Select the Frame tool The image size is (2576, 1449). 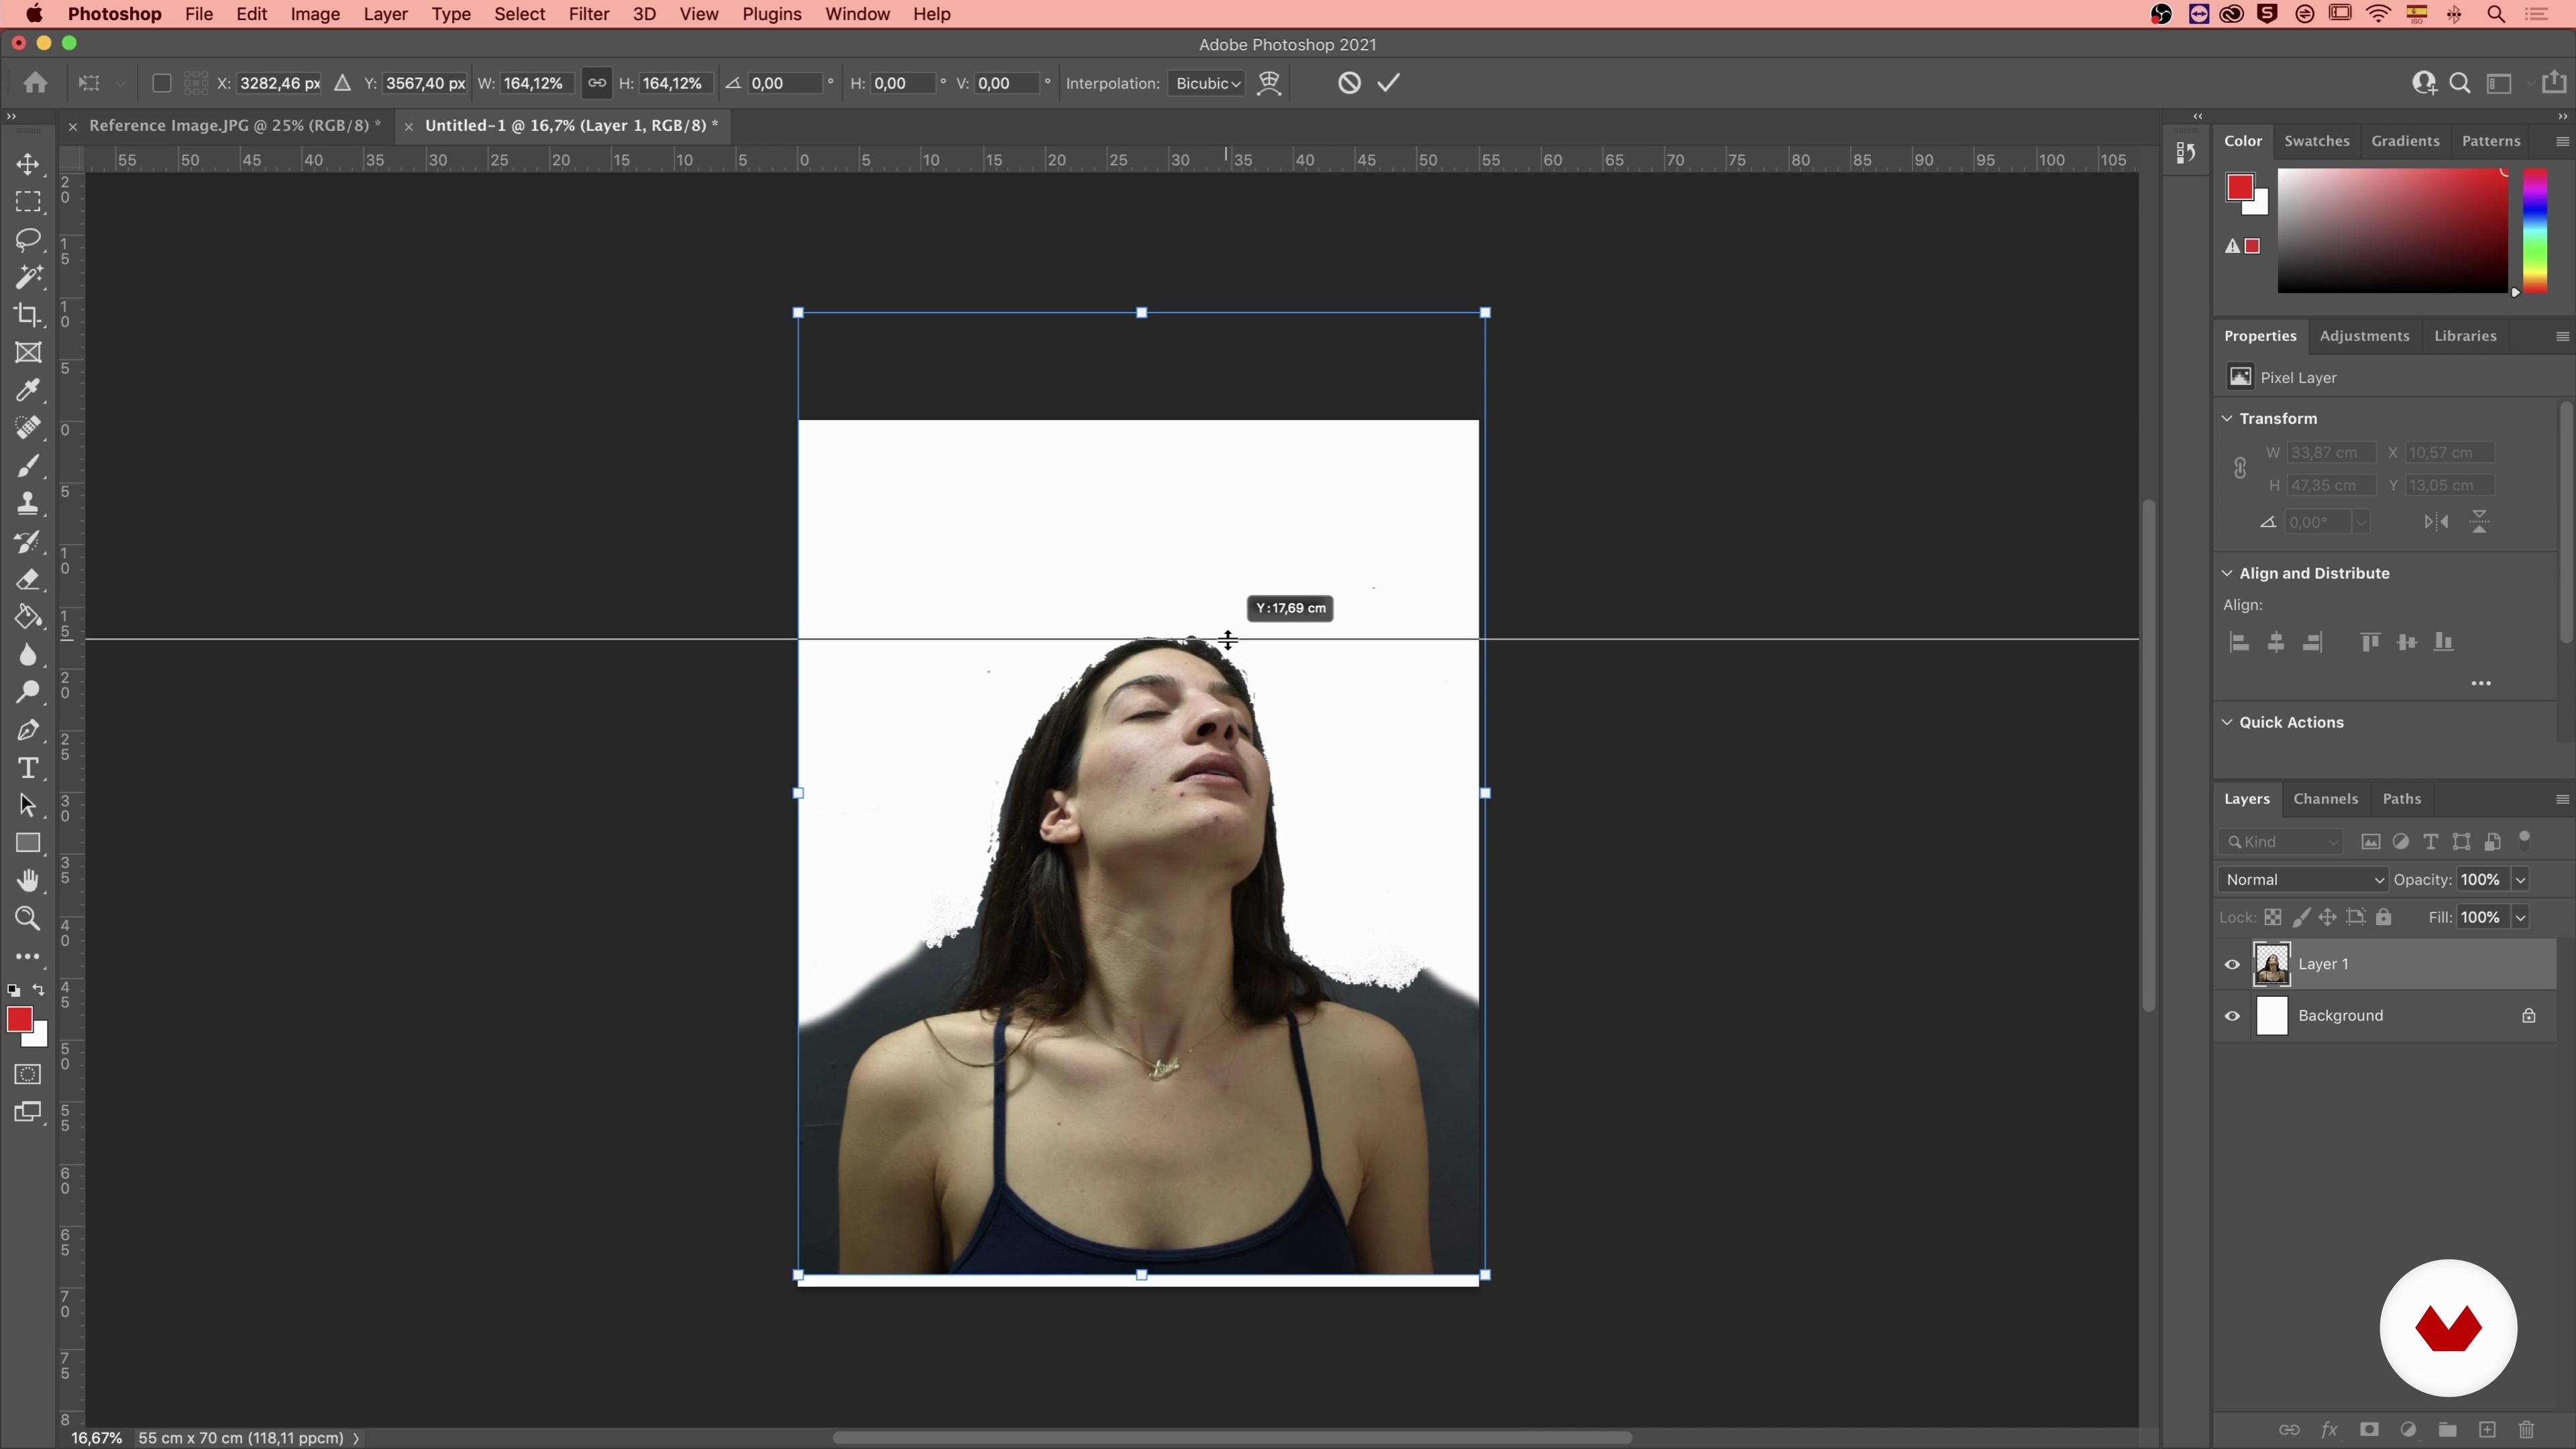[28, 353]
